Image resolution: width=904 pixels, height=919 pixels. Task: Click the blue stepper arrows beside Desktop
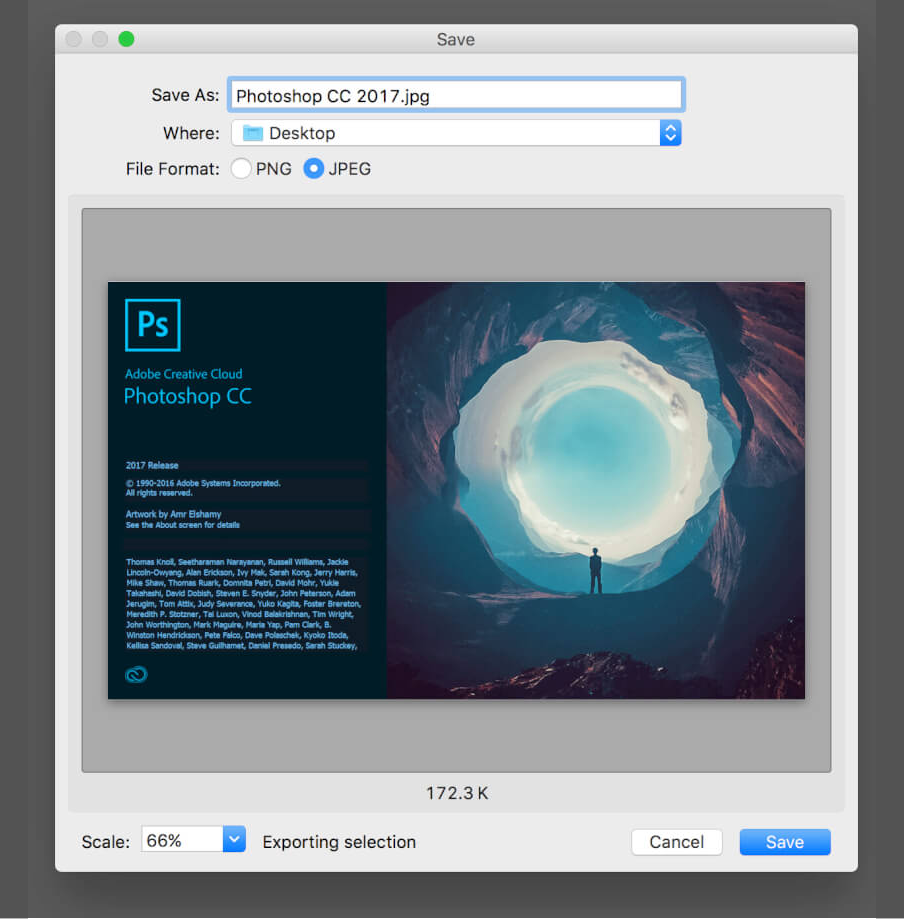670,133
